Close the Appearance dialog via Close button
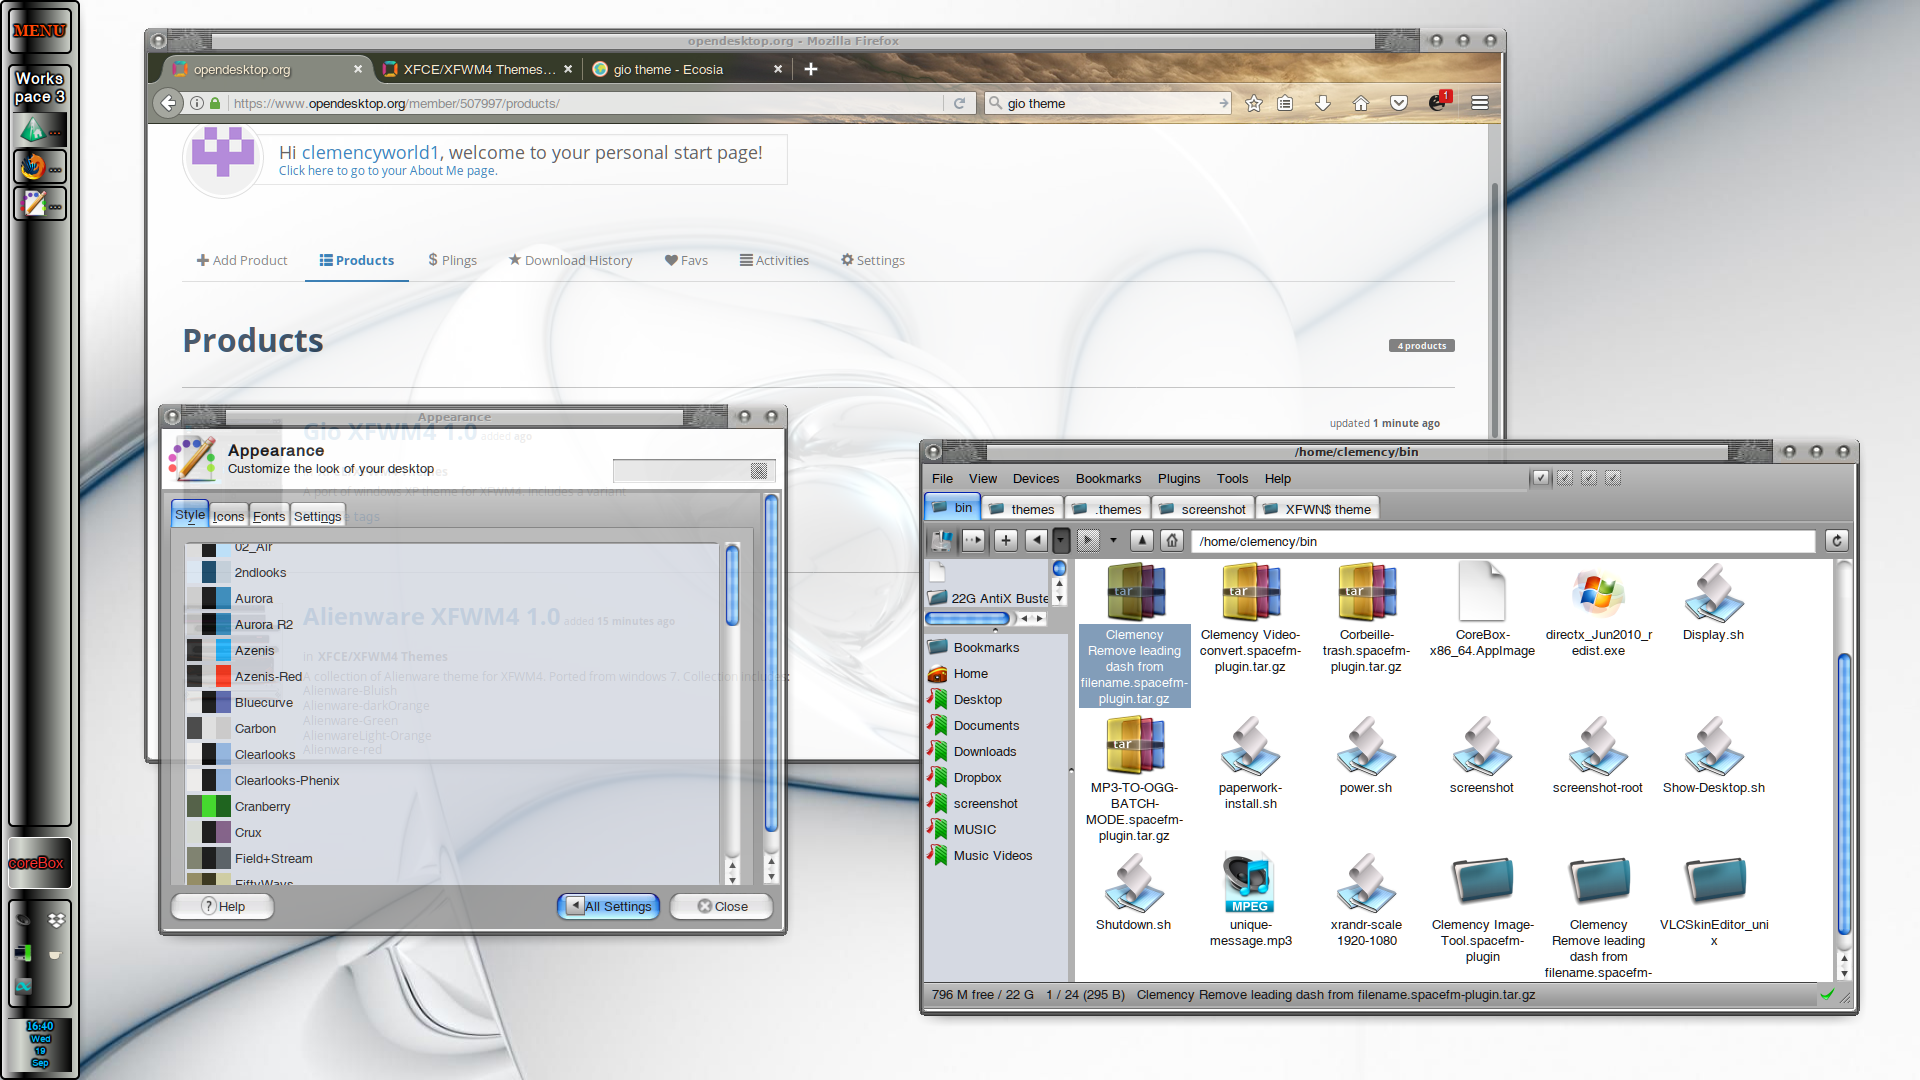Screen dimensions: 1920x1080 coord(722,906)
